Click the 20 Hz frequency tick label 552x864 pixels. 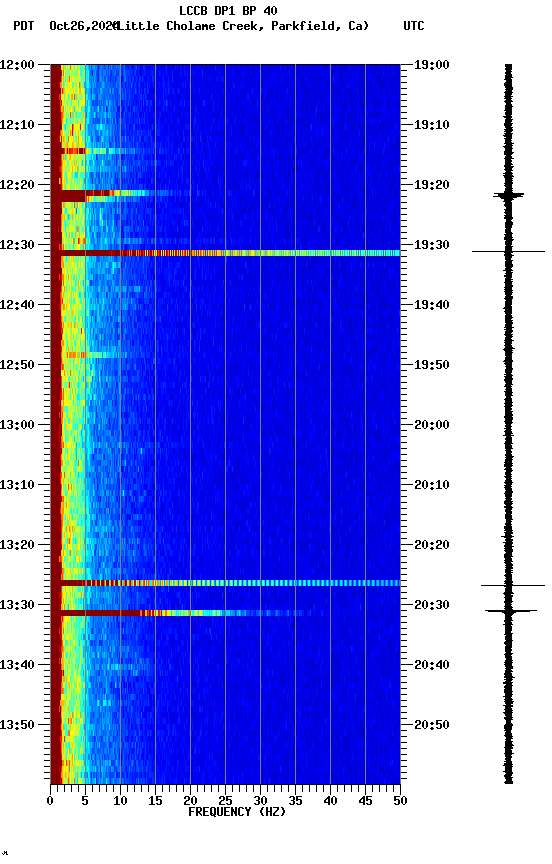pos(190,801)
